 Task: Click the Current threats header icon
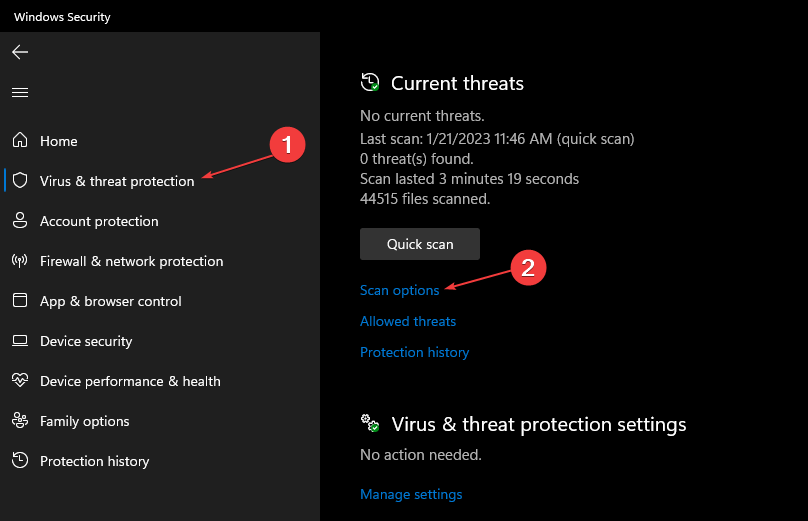[x=370, y=83]
